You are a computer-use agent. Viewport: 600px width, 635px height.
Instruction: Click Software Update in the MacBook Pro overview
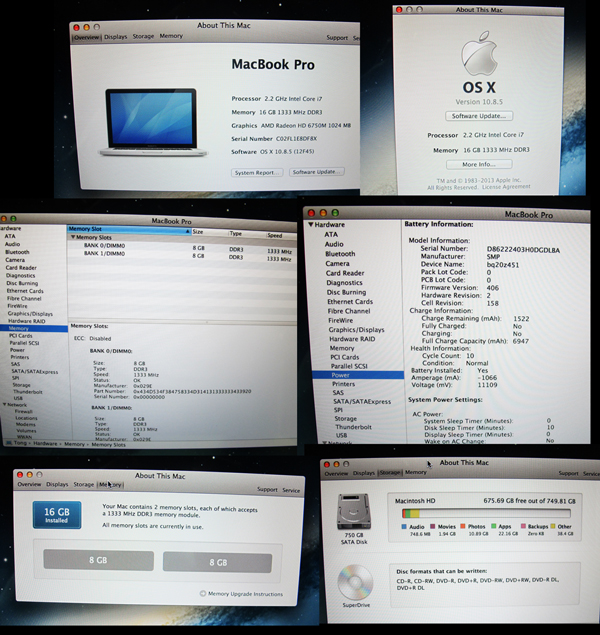pyautogui.click(x=317, y=172)
